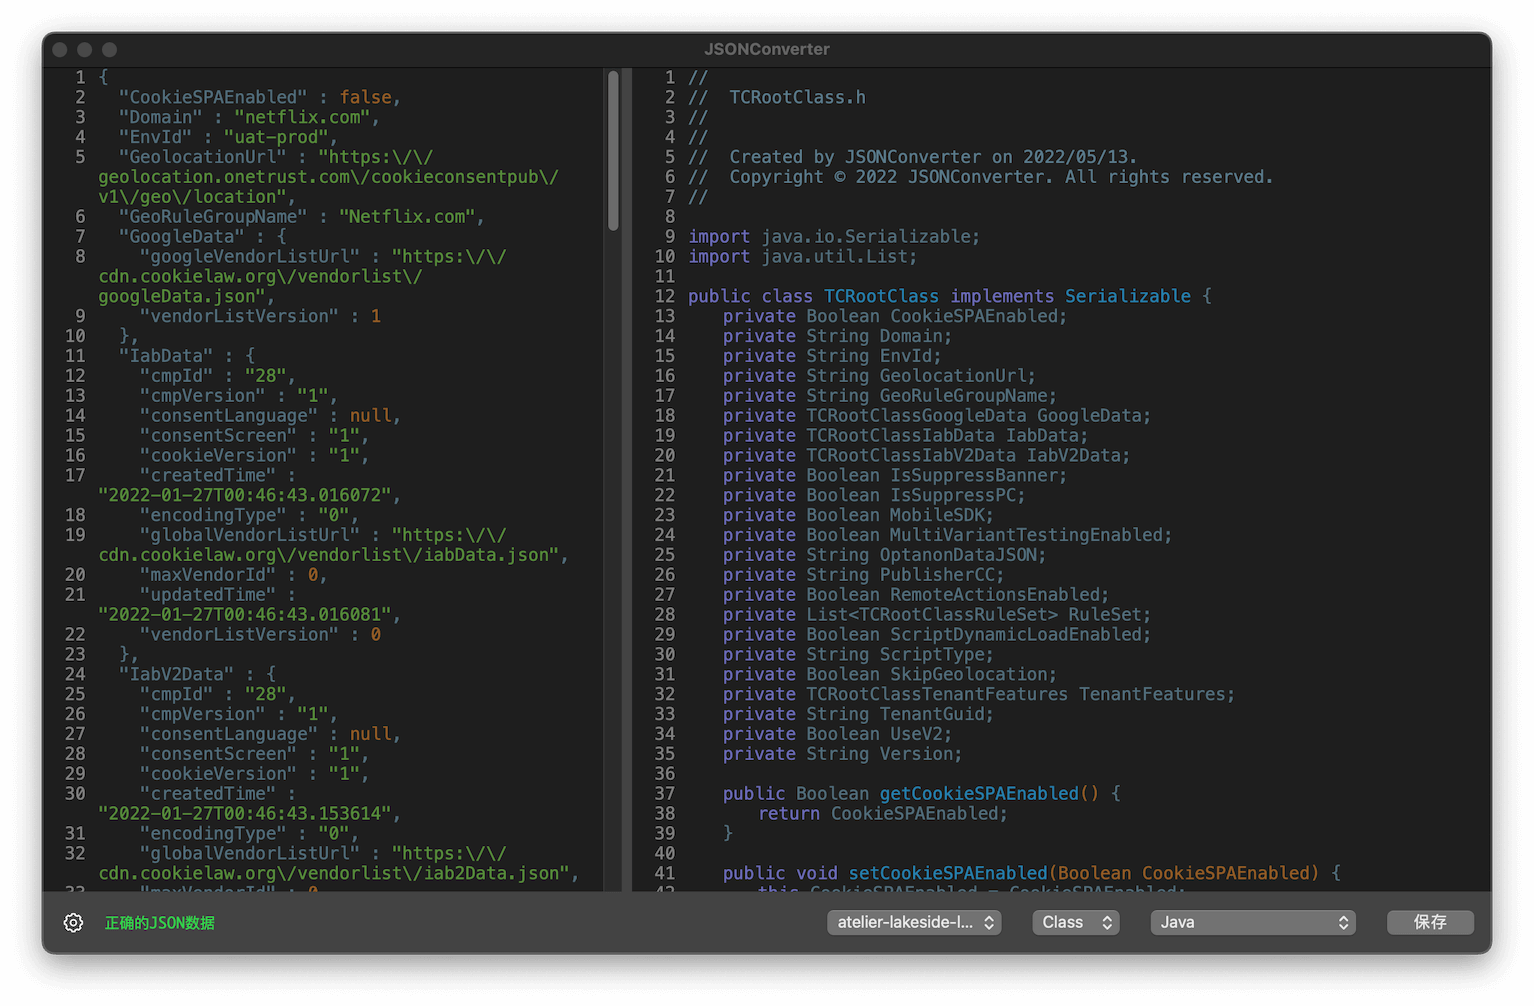Click the "IabData" key line
The width and height of the screenshot is (1534, 1006).
pos(187,355)
